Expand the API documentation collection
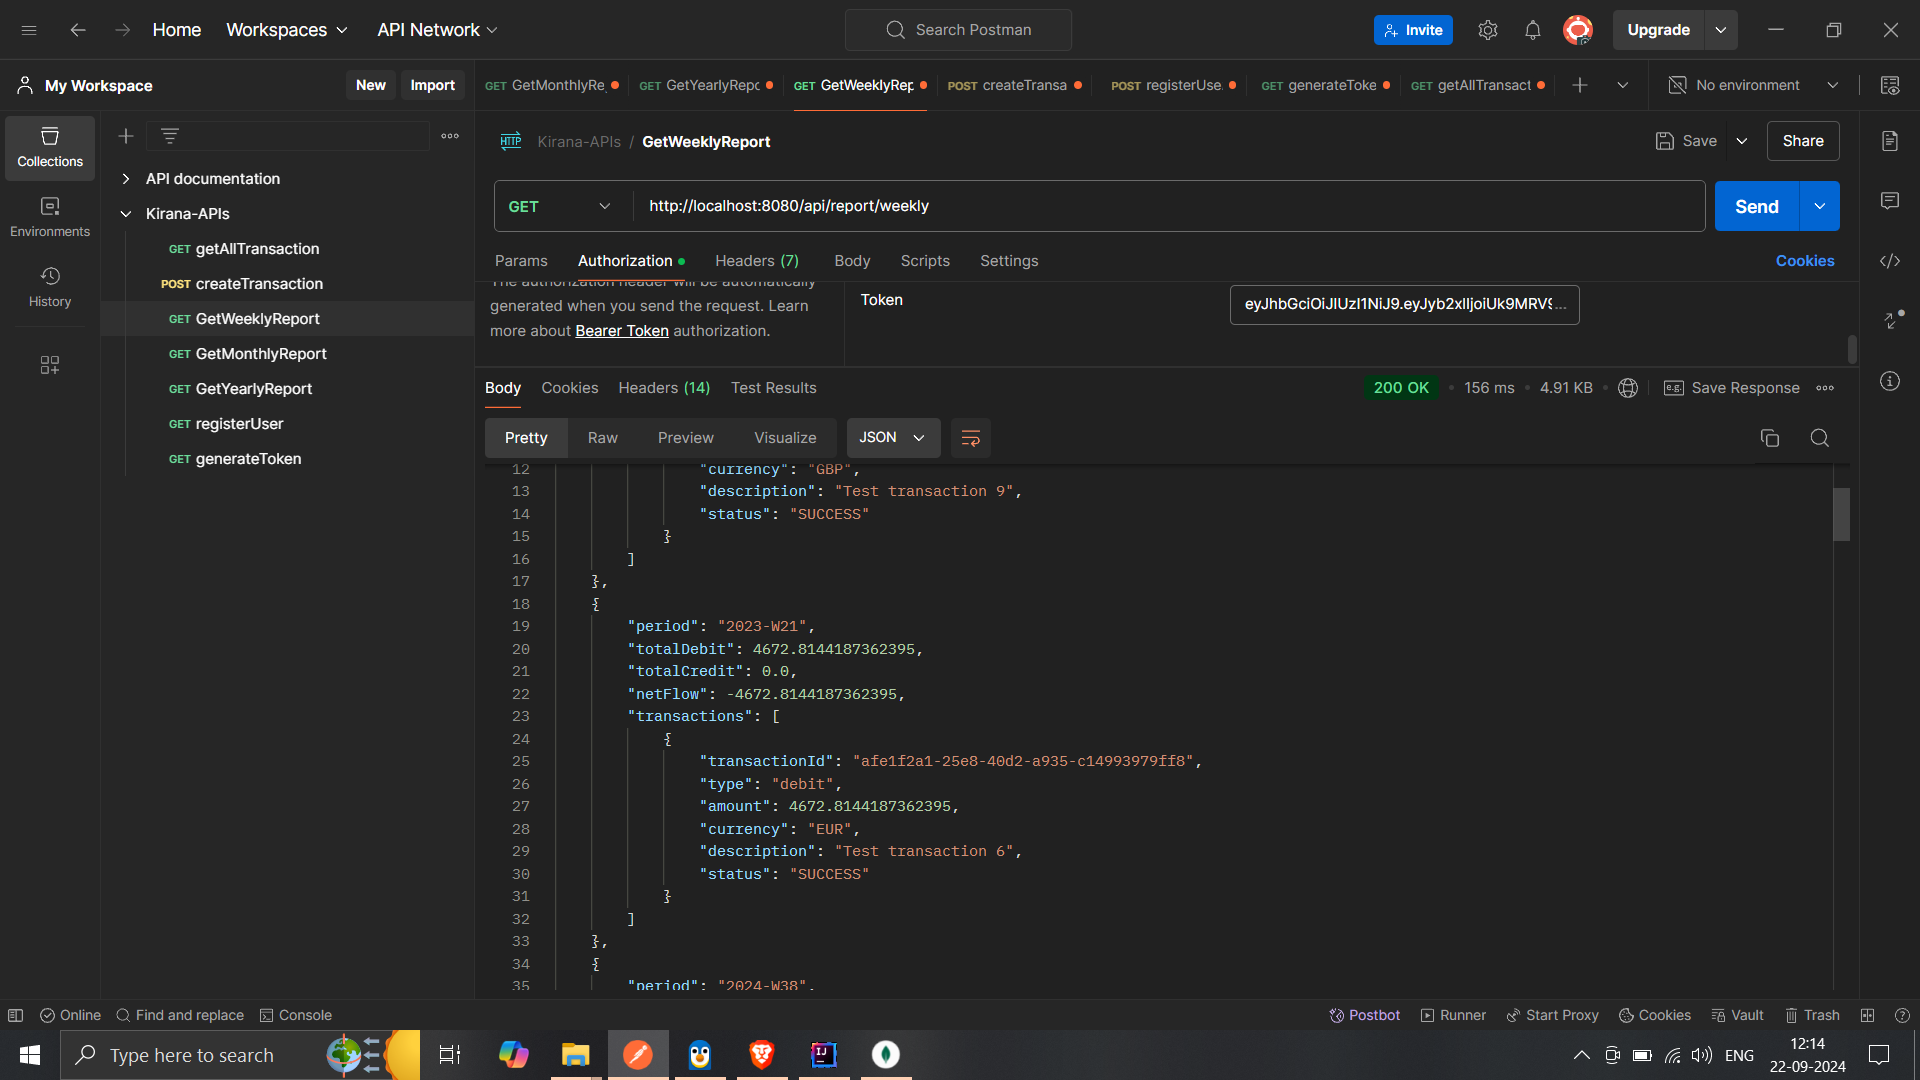 [x=126, y=179]
